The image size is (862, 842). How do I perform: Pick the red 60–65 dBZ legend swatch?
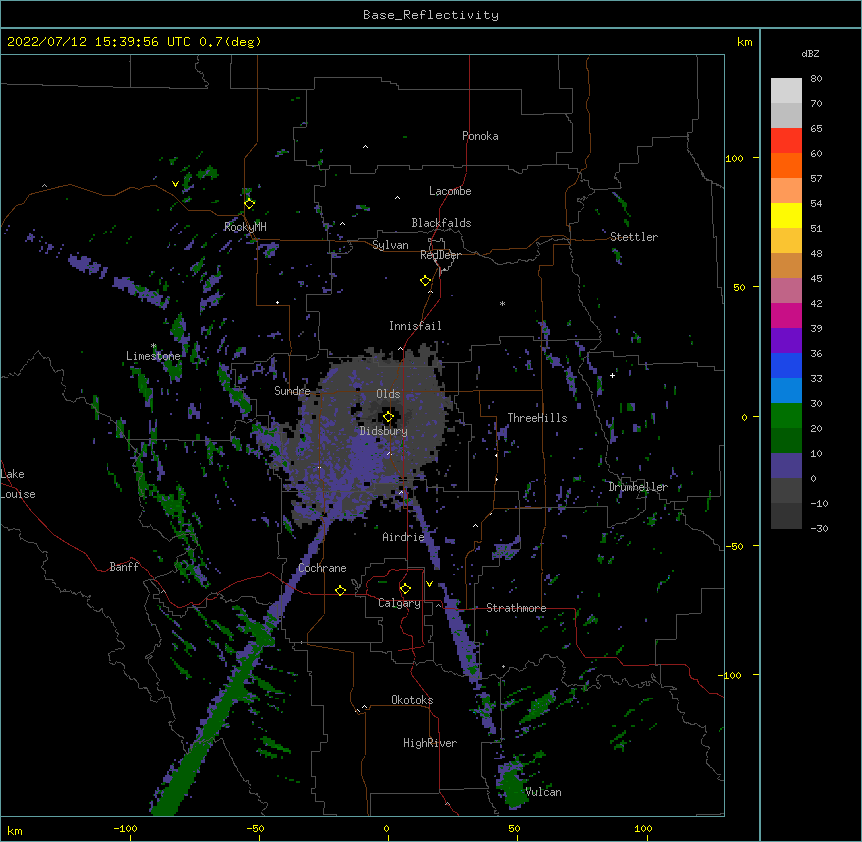click(786, 141)
